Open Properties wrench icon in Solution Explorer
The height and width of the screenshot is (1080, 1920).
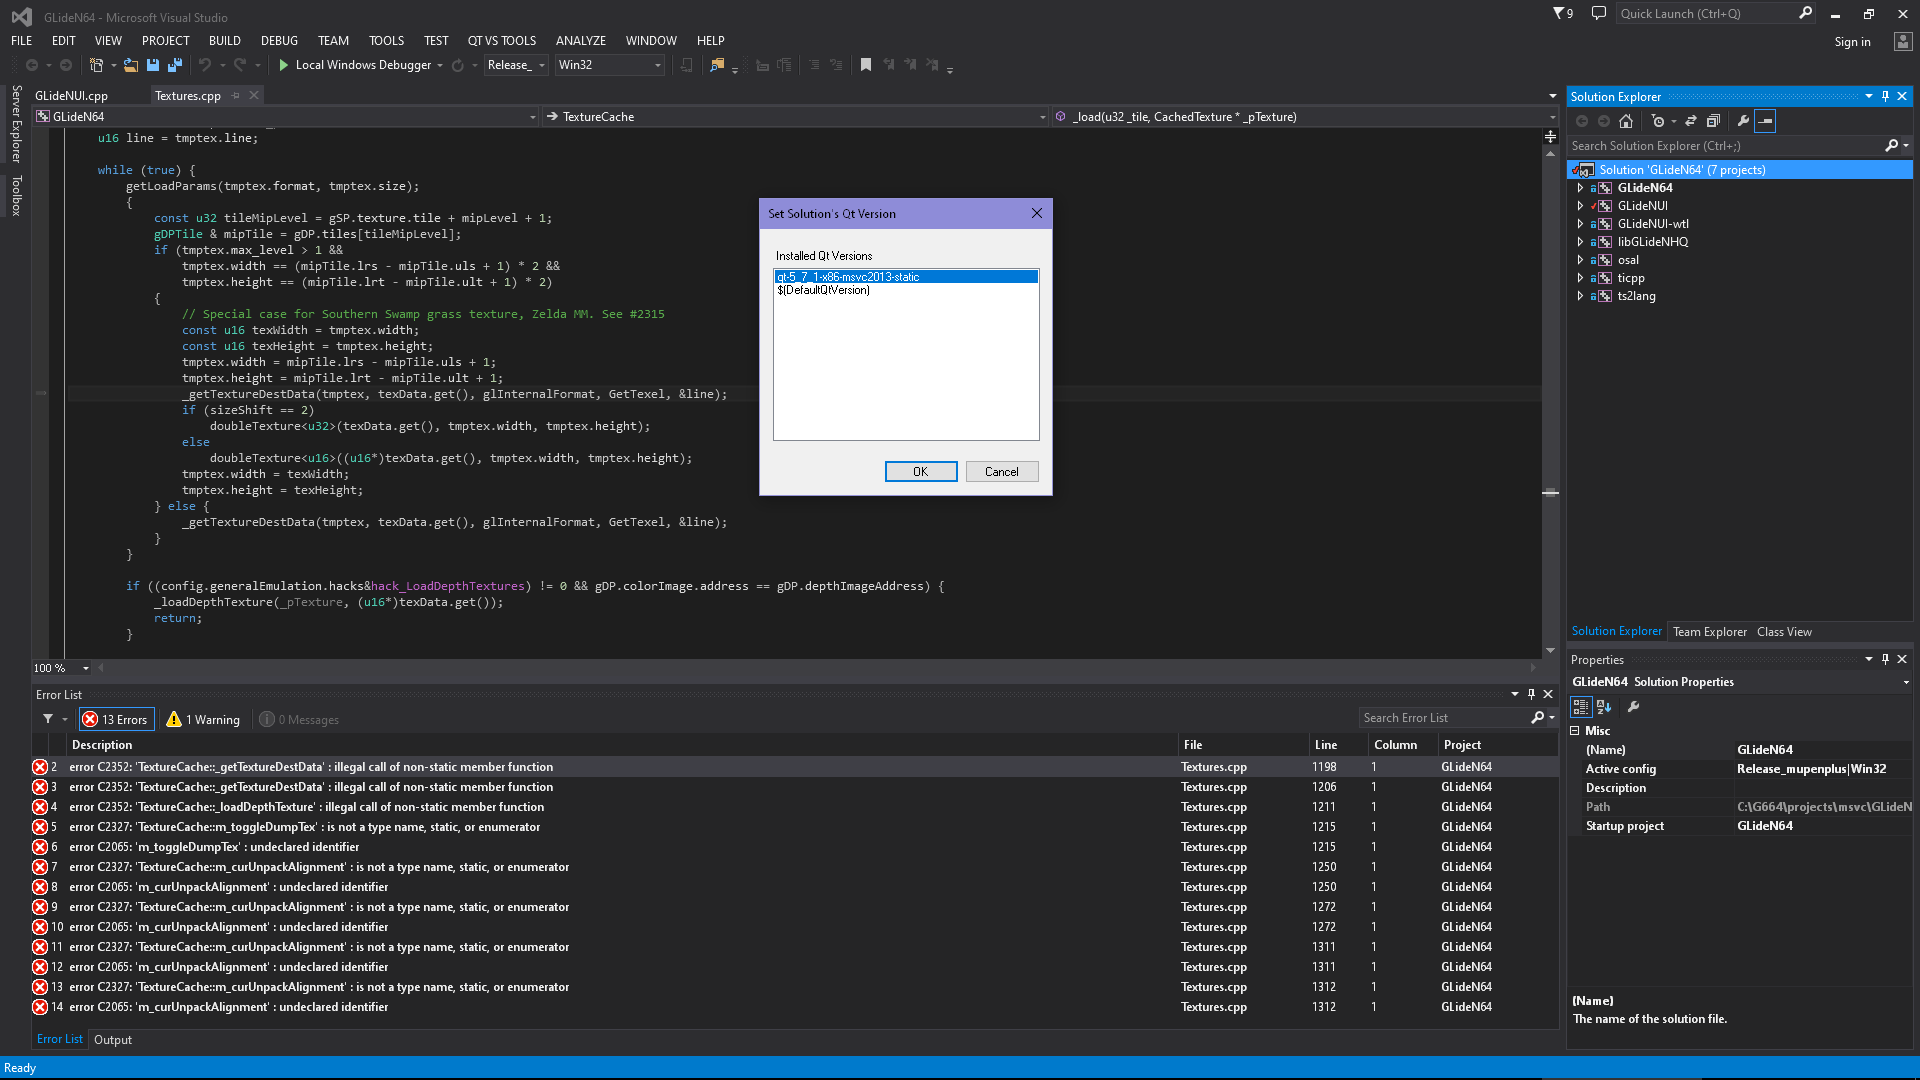tap(1743, 121)
